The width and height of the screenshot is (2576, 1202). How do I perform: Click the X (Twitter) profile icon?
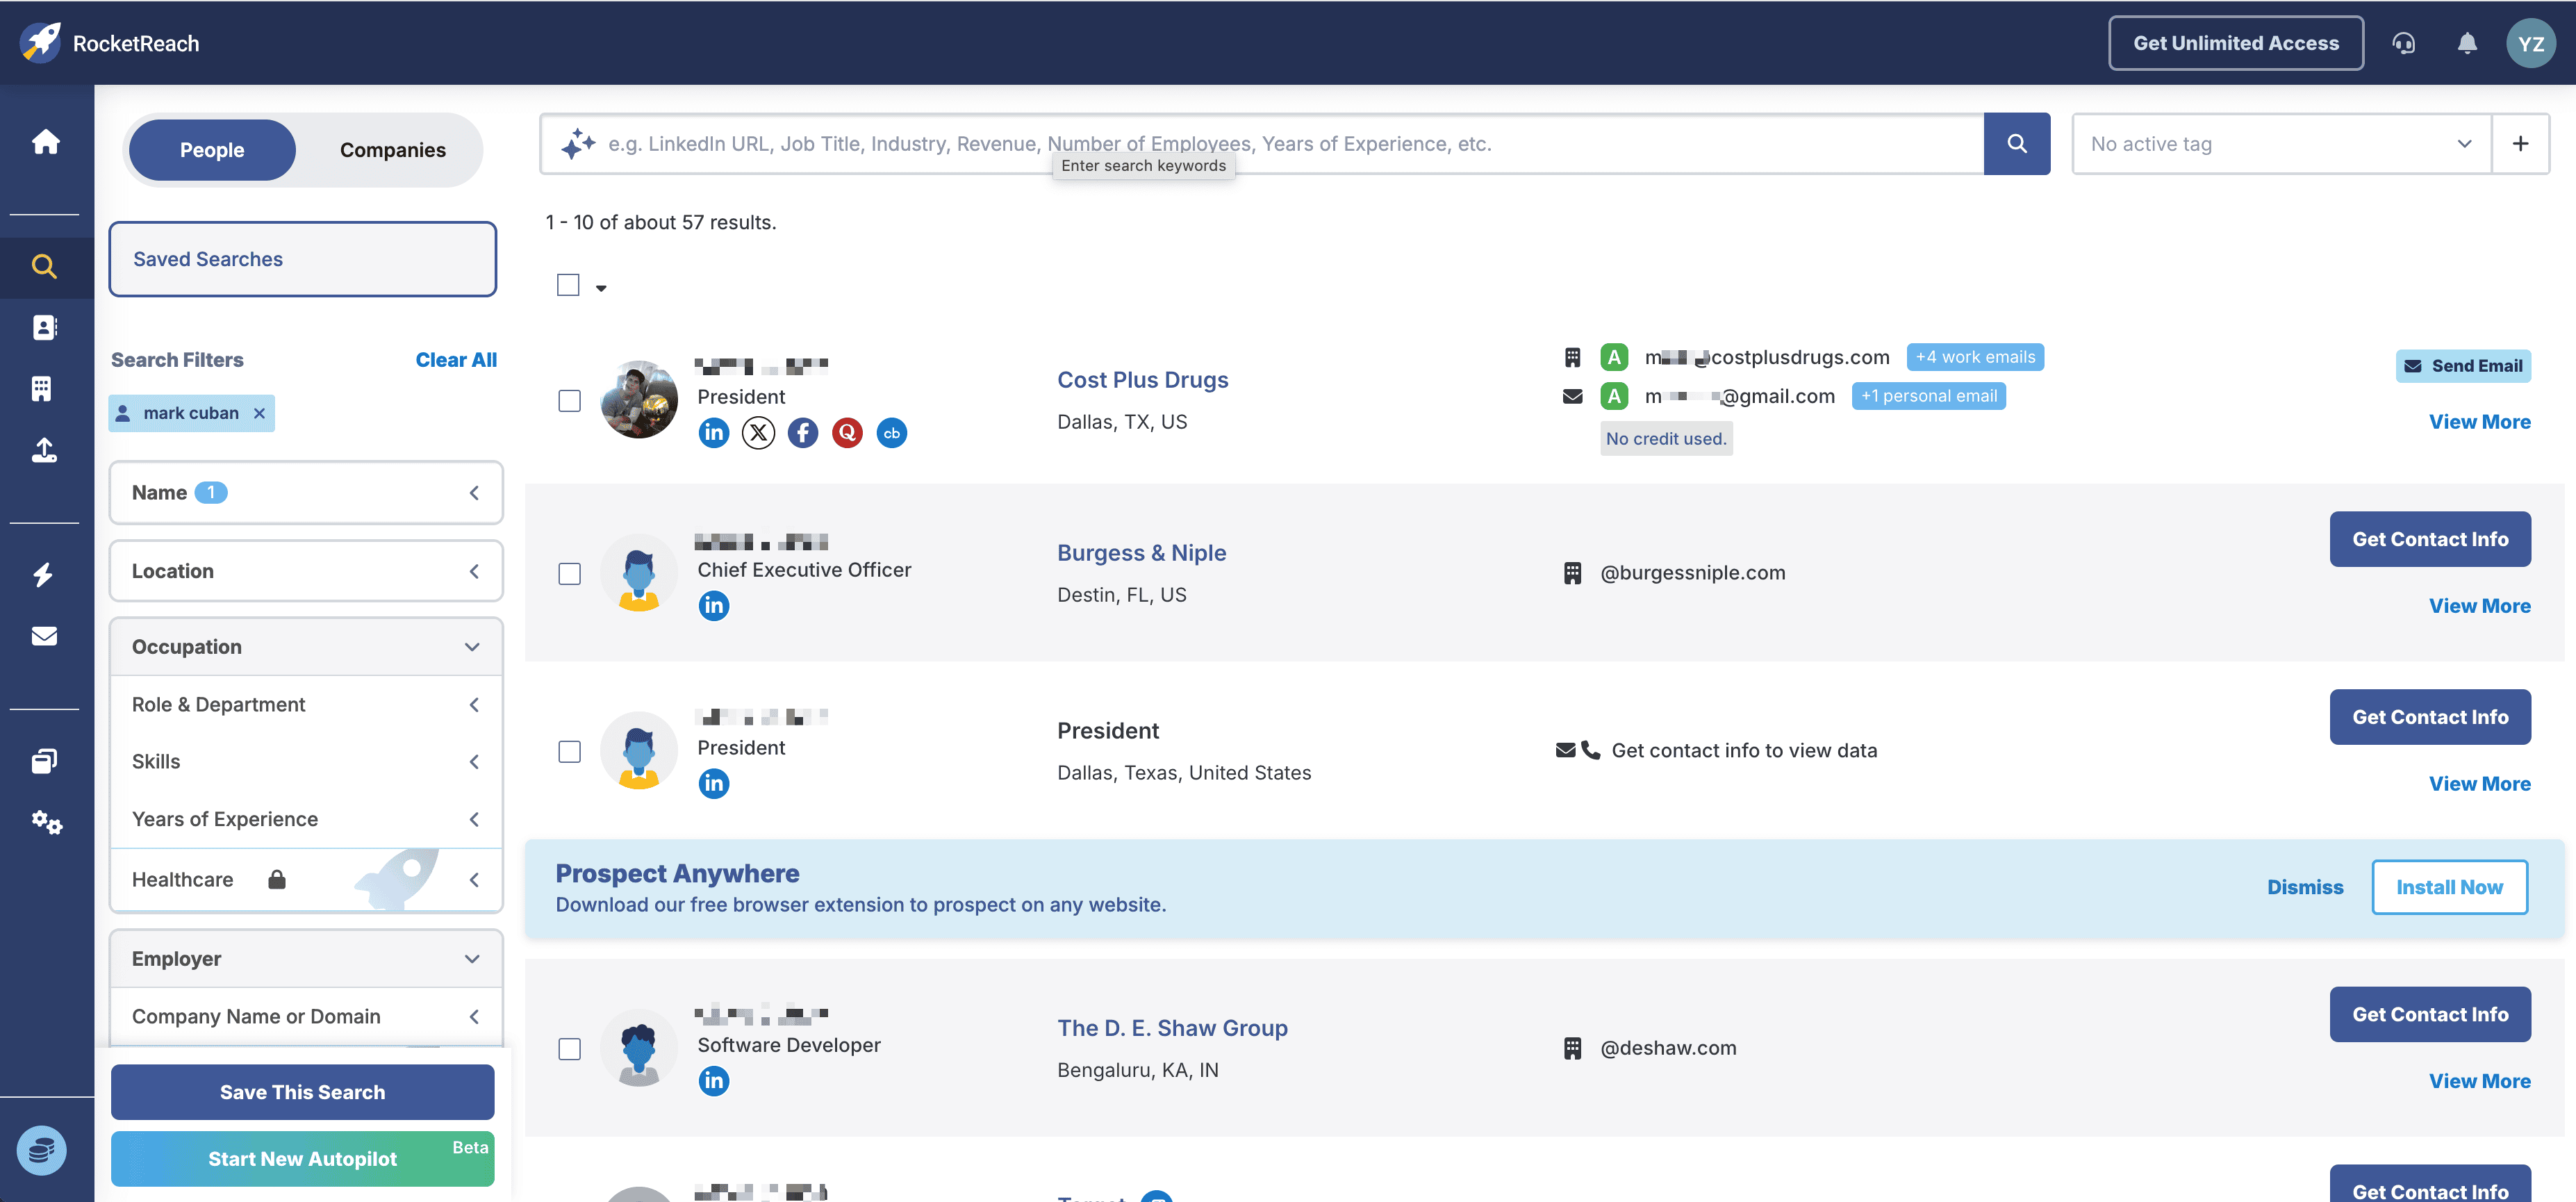(x=758, y=433)
